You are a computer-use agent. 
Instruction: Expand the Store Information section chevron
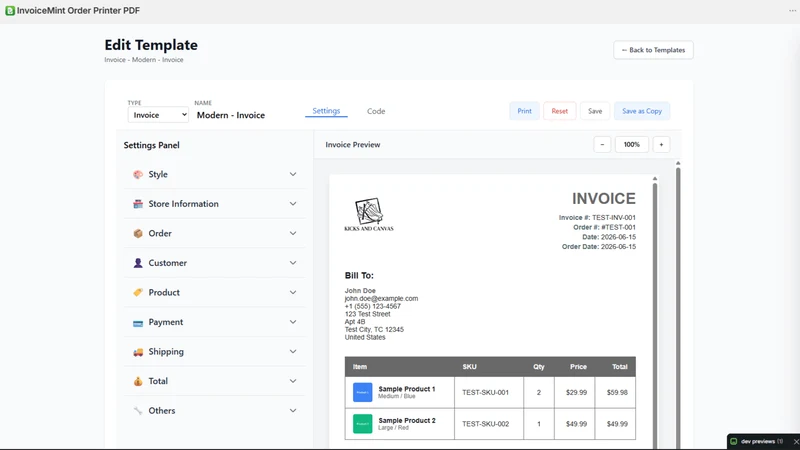point(293,204)
